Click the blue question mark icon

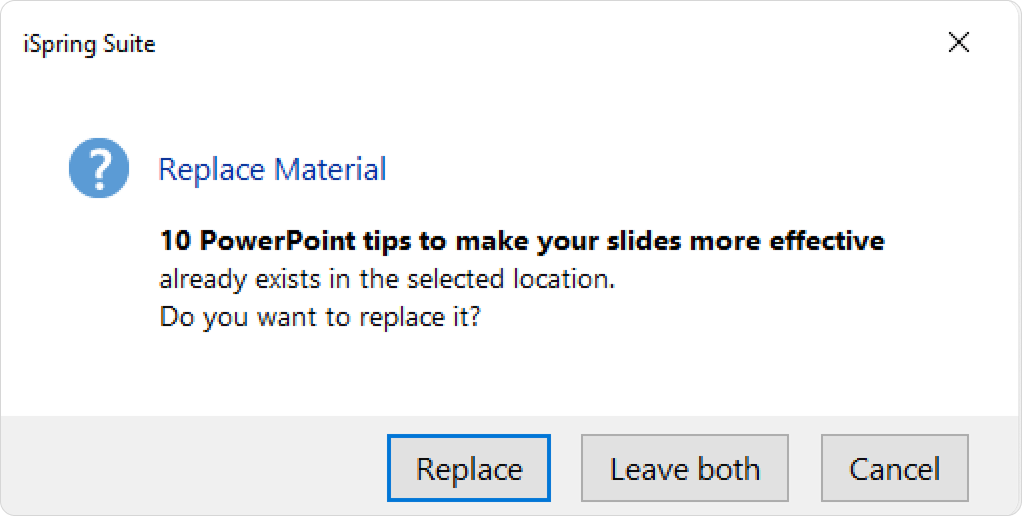[x=99, y=168]
